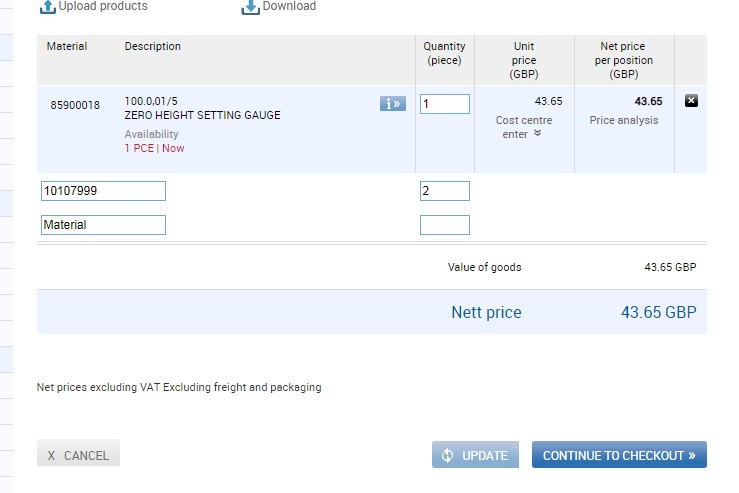This screenshot has height=493, width=739.
Task: Select Nett price total 43.65 GBP
Action: click(x=658, y=312)
